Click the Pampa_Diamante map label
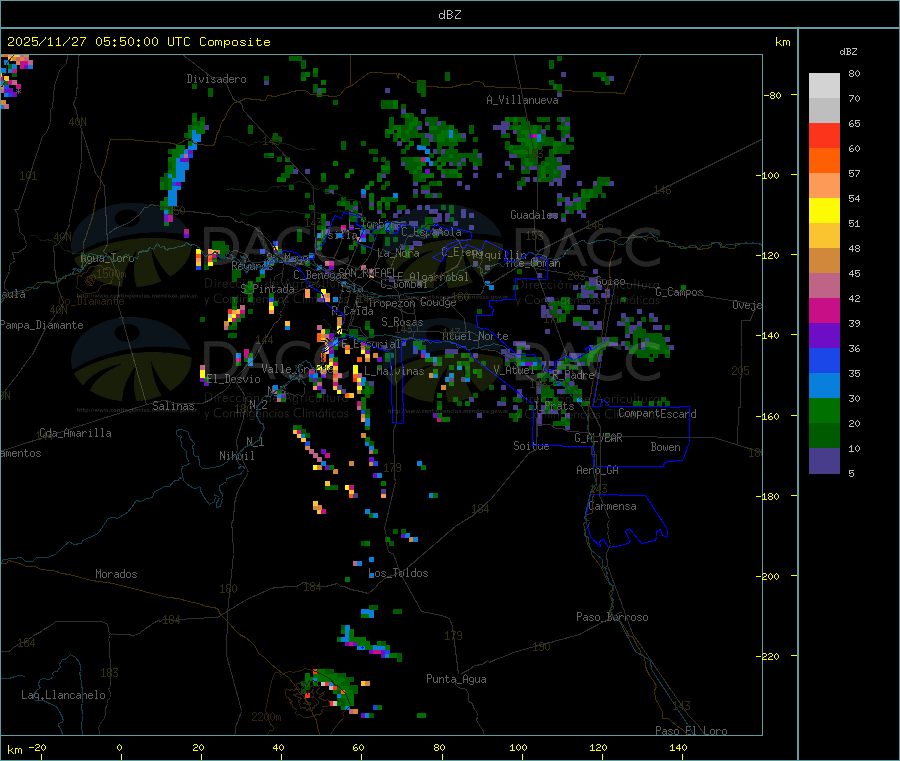Image resolution: width=900 pixels, height=761 pixels. click(x=42, y=325)
